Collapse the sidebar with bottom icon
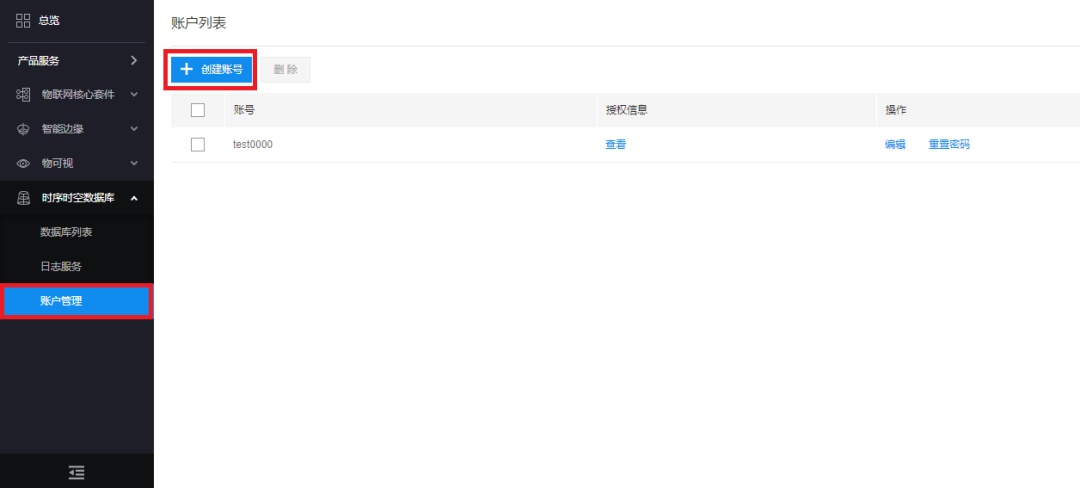 tap(76, 472)
